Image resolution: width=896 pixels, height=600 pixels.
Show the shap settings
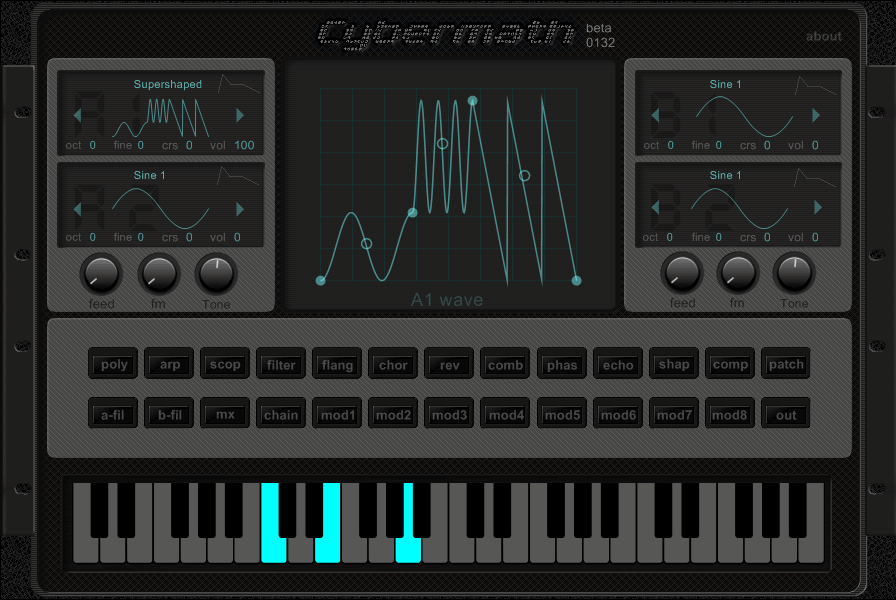[x=674, y=363]
